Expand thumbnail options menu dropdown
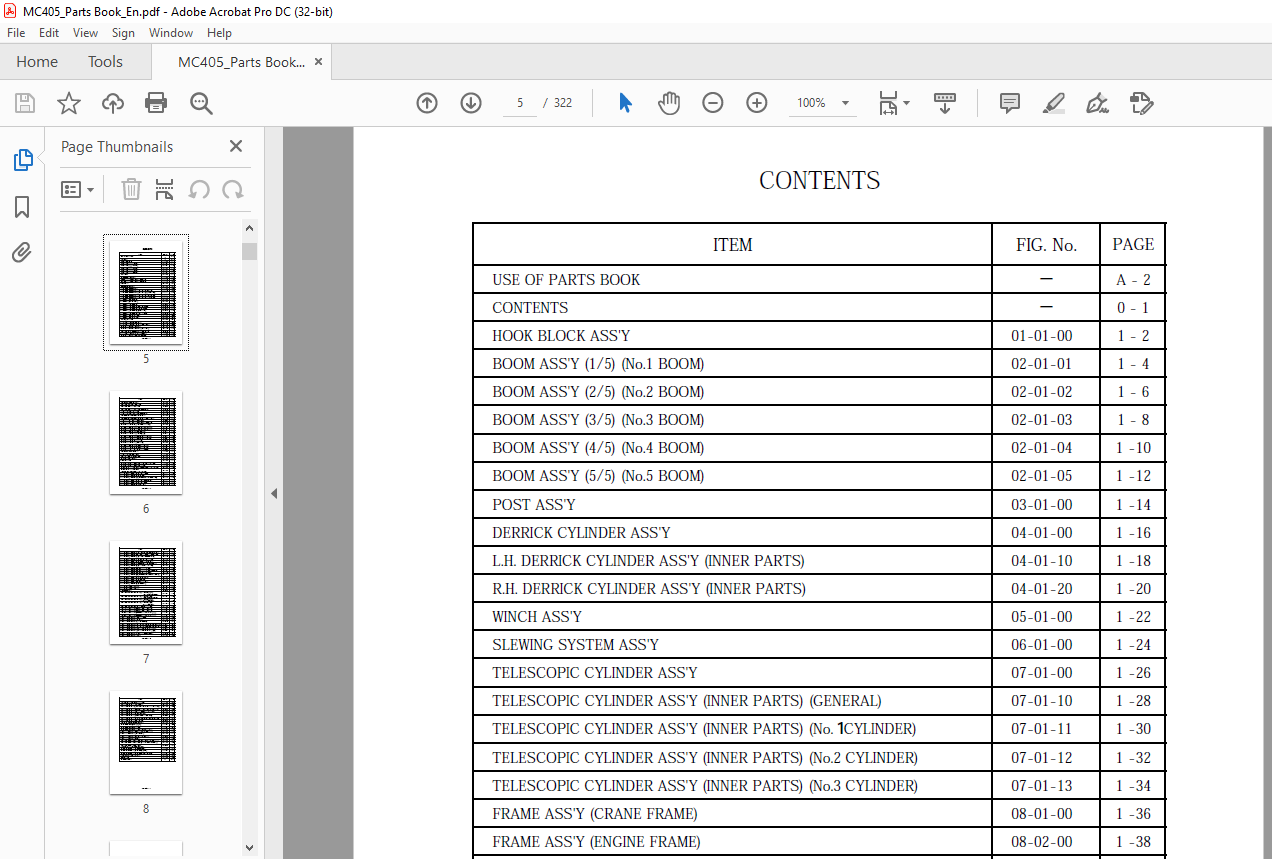The width and height of the screenshot is (1272, 859). click(x=77, y=190)
